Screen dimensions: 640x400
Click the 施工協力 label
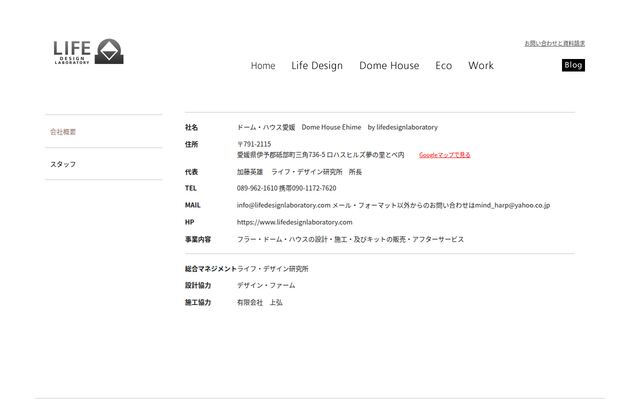pos(198,302)
